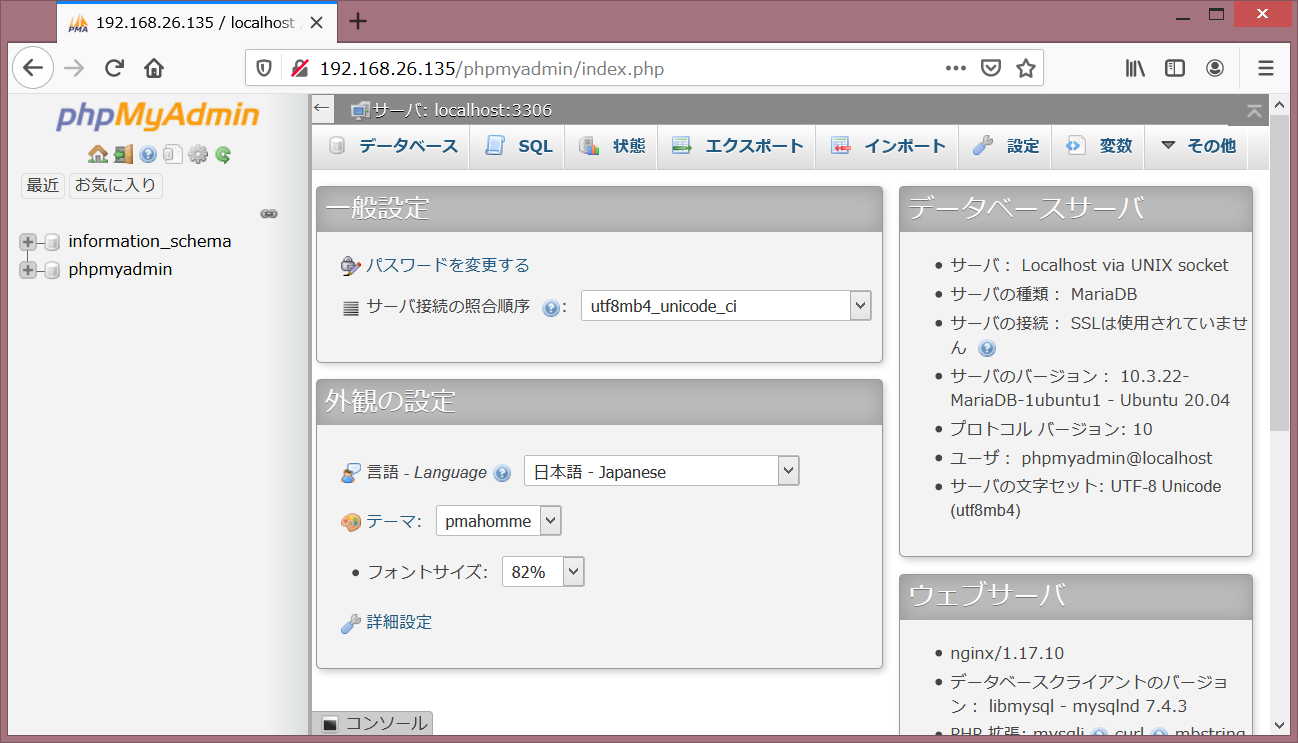The image size is (1298, 743).
Task: Log out using the door icon
Action: 123,154
